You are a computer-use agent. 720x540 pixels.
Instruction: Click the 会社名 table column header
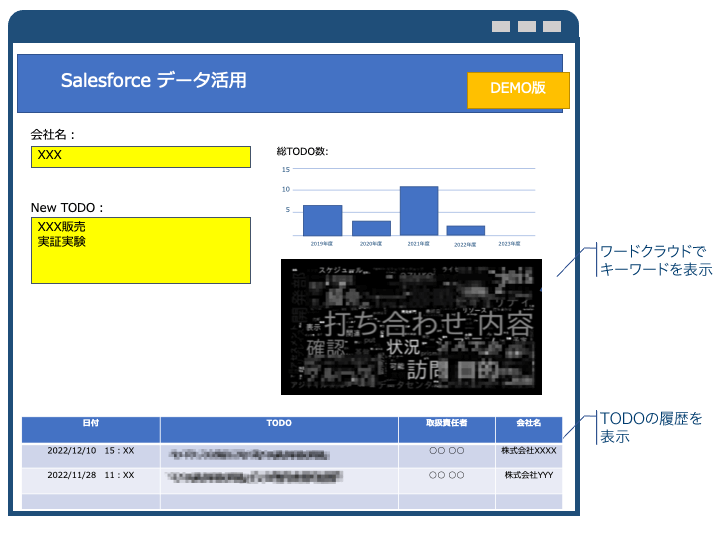tap(529, 429)
